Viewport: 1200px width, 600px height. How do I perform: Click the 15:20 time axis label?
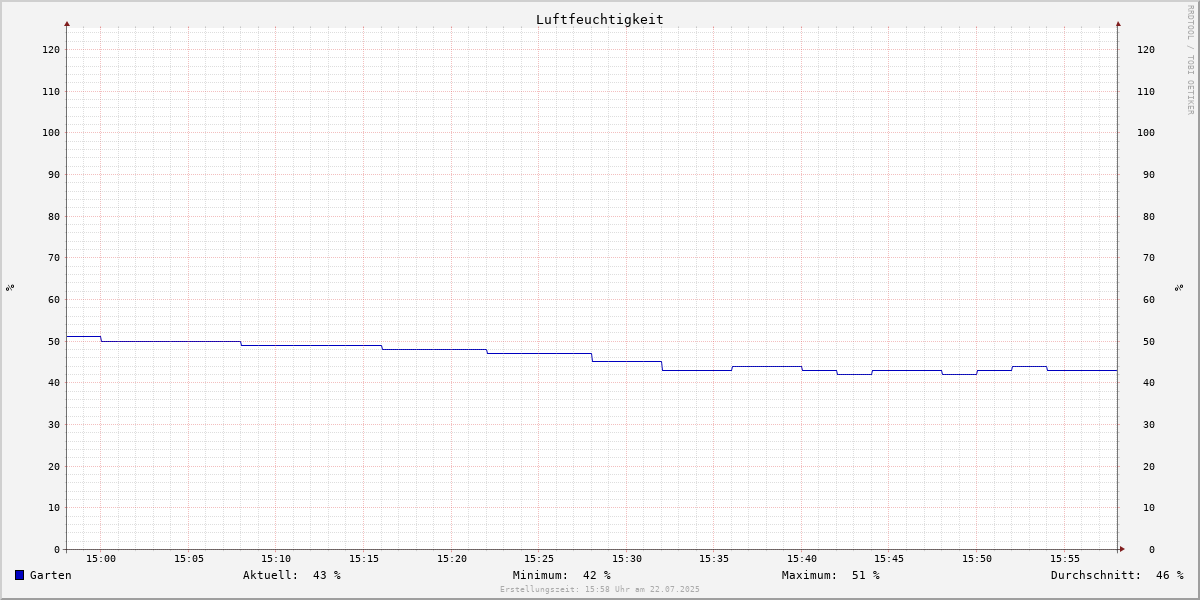coord(452,559)
